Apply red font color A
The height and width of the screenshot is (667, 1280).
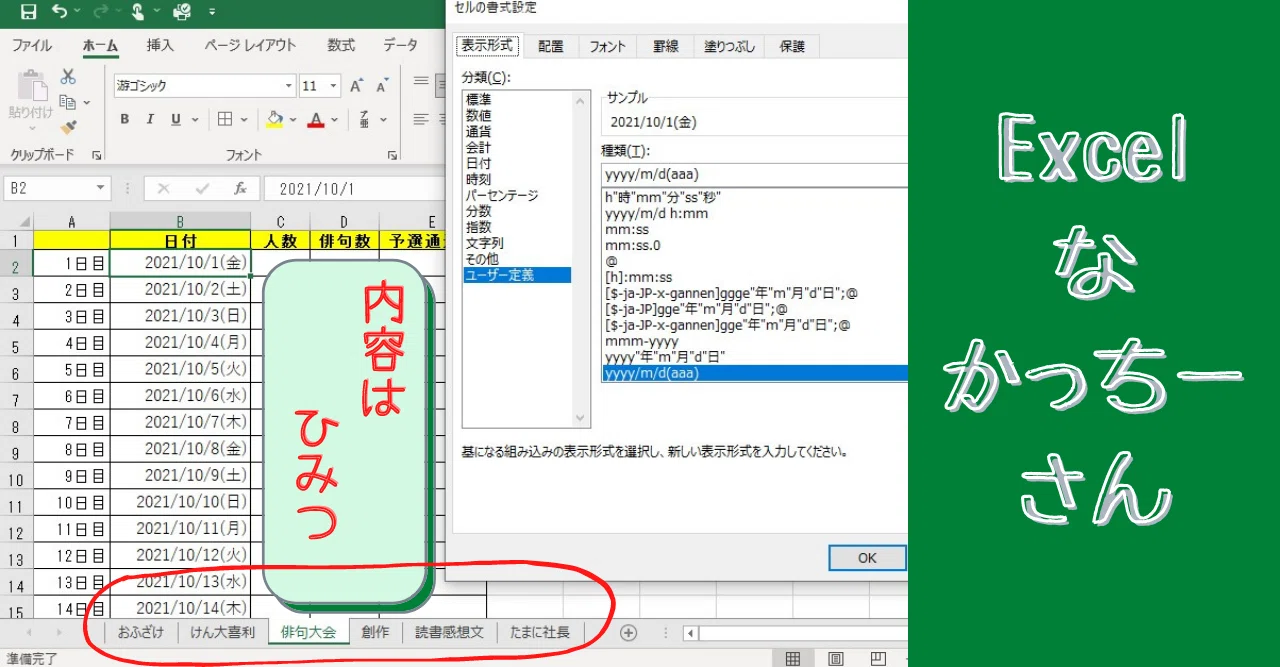click(x=316, y=120)
